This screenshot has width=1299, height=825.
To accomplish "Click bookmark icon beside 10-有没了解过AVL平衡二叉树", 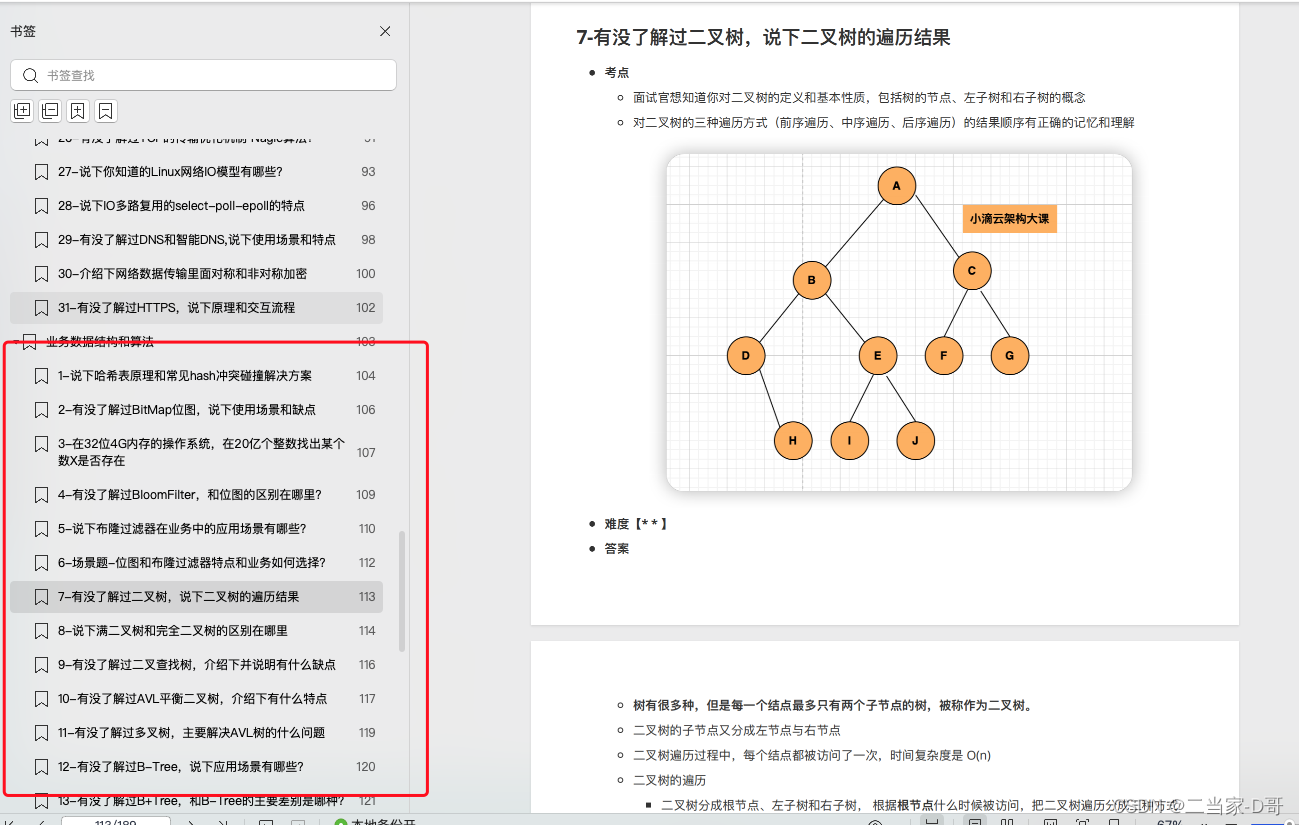I will tap(41, 699).
